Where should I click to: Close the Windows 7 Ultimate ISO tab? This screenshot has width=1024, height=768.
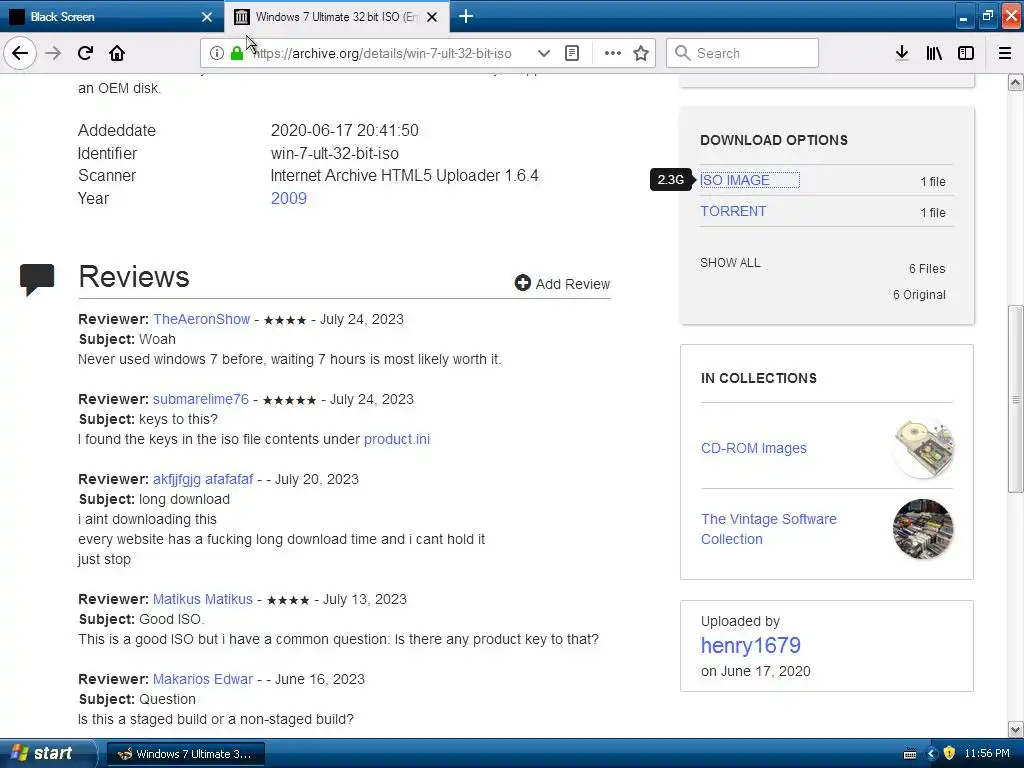pyautogui.click(x=432, y=17)
